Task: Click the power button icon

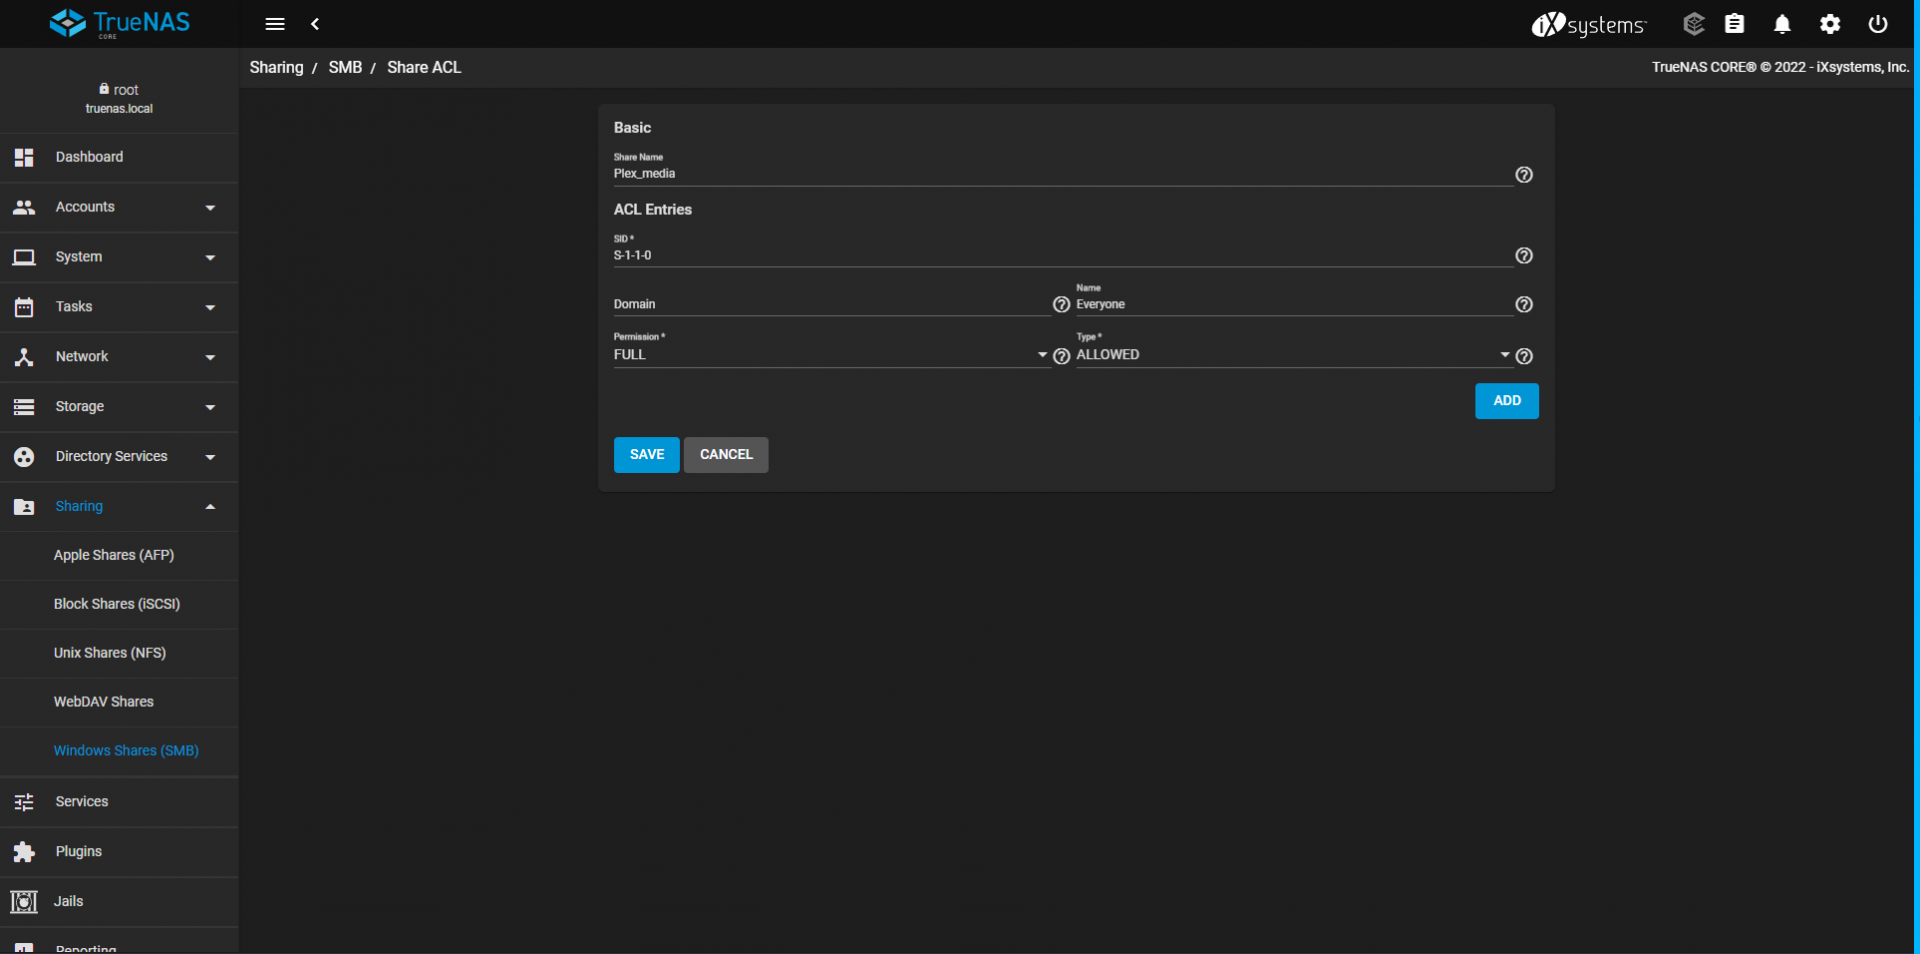Action: click(x=1878, y=24)
